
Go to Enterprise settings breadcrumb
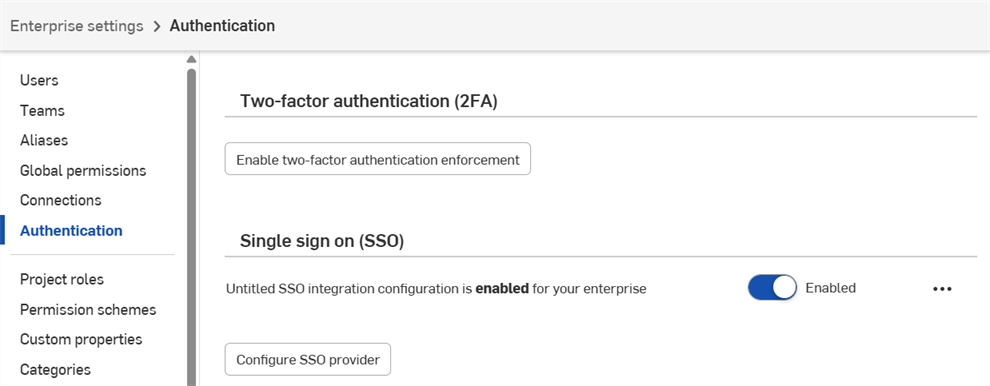(76, 26)
